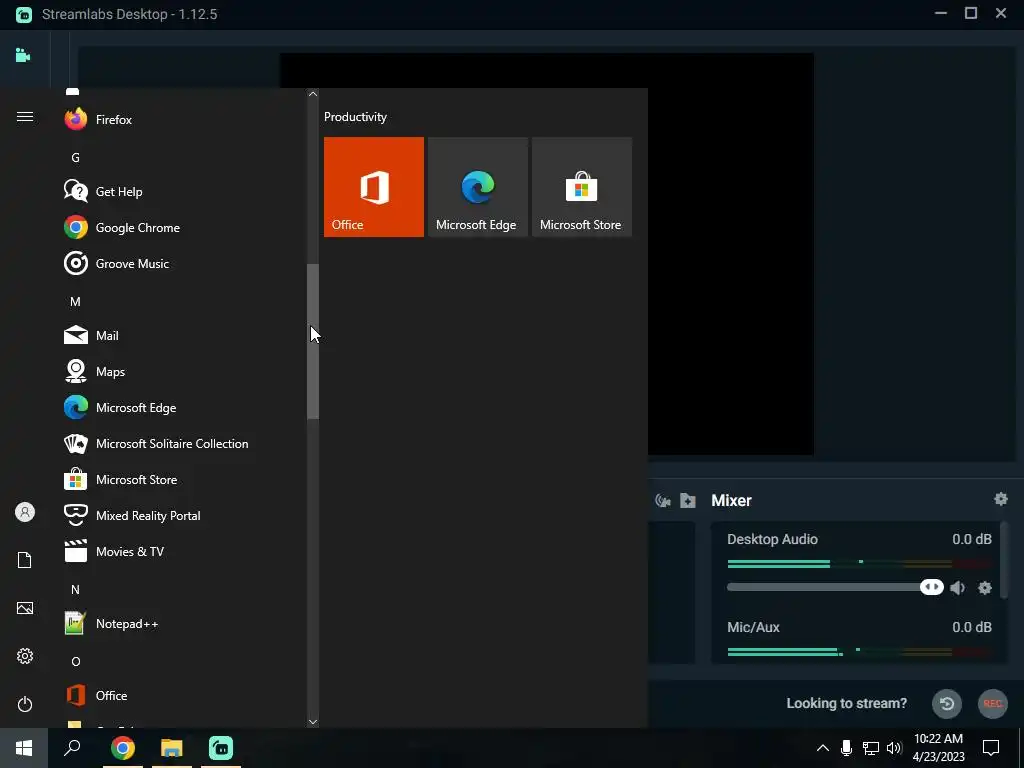
Task: Open Documents from Start sidebar
Action: [25, 560]
